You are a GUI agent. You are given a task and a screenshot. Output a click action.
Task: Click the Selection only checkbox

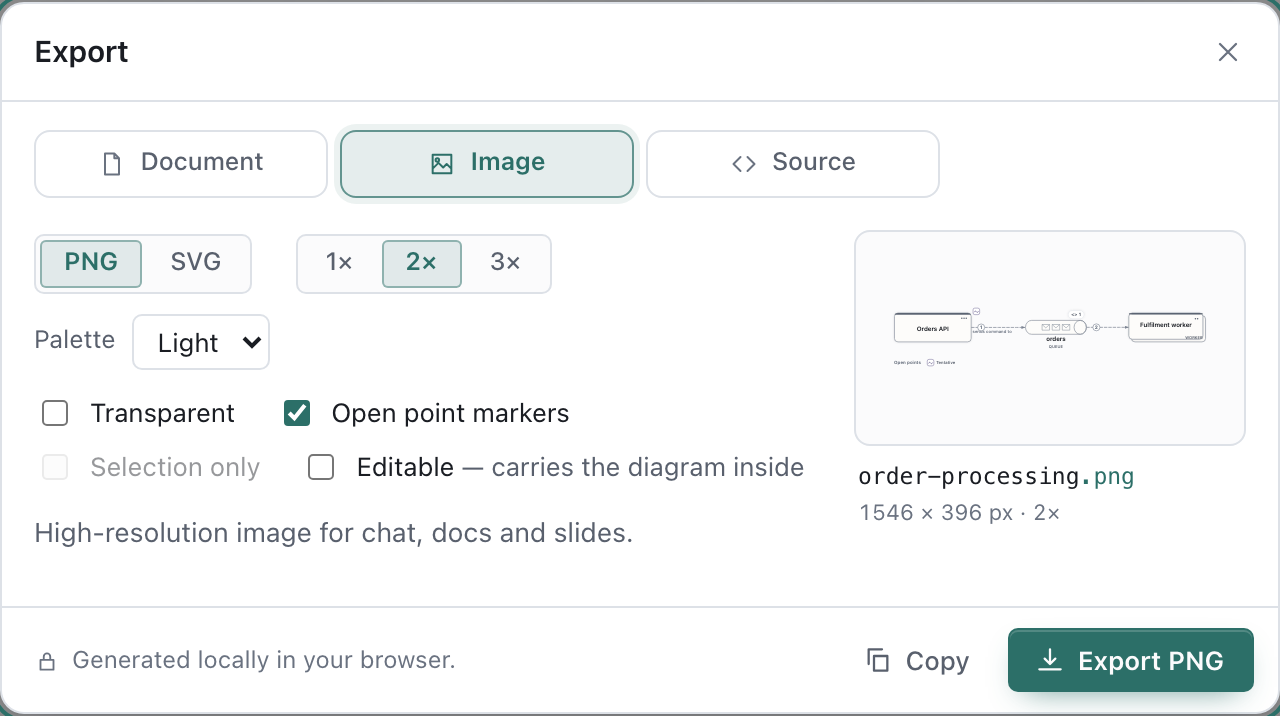[55, 467]
